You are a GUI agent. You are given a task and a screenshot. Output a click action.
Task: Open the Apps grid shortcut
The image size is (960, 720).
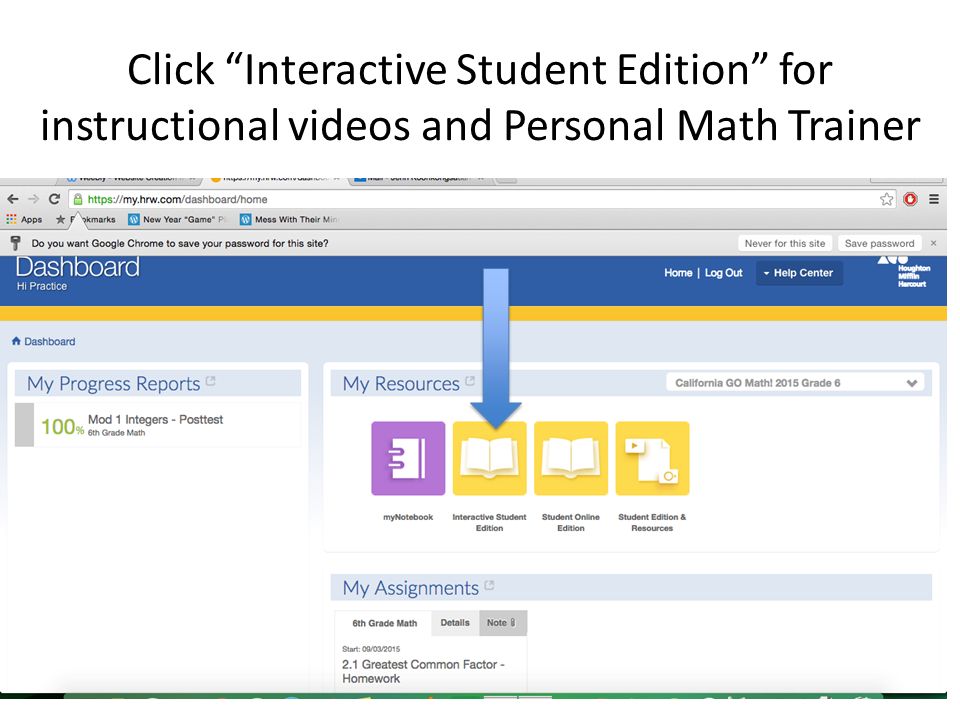pos(24,219)
